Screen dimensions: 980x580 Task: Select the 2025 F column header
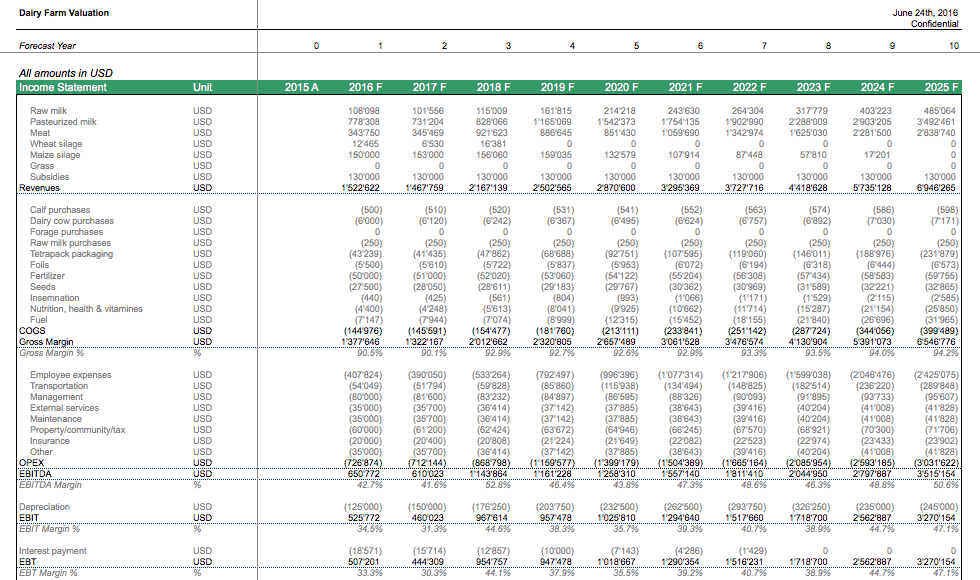(941, 88)
